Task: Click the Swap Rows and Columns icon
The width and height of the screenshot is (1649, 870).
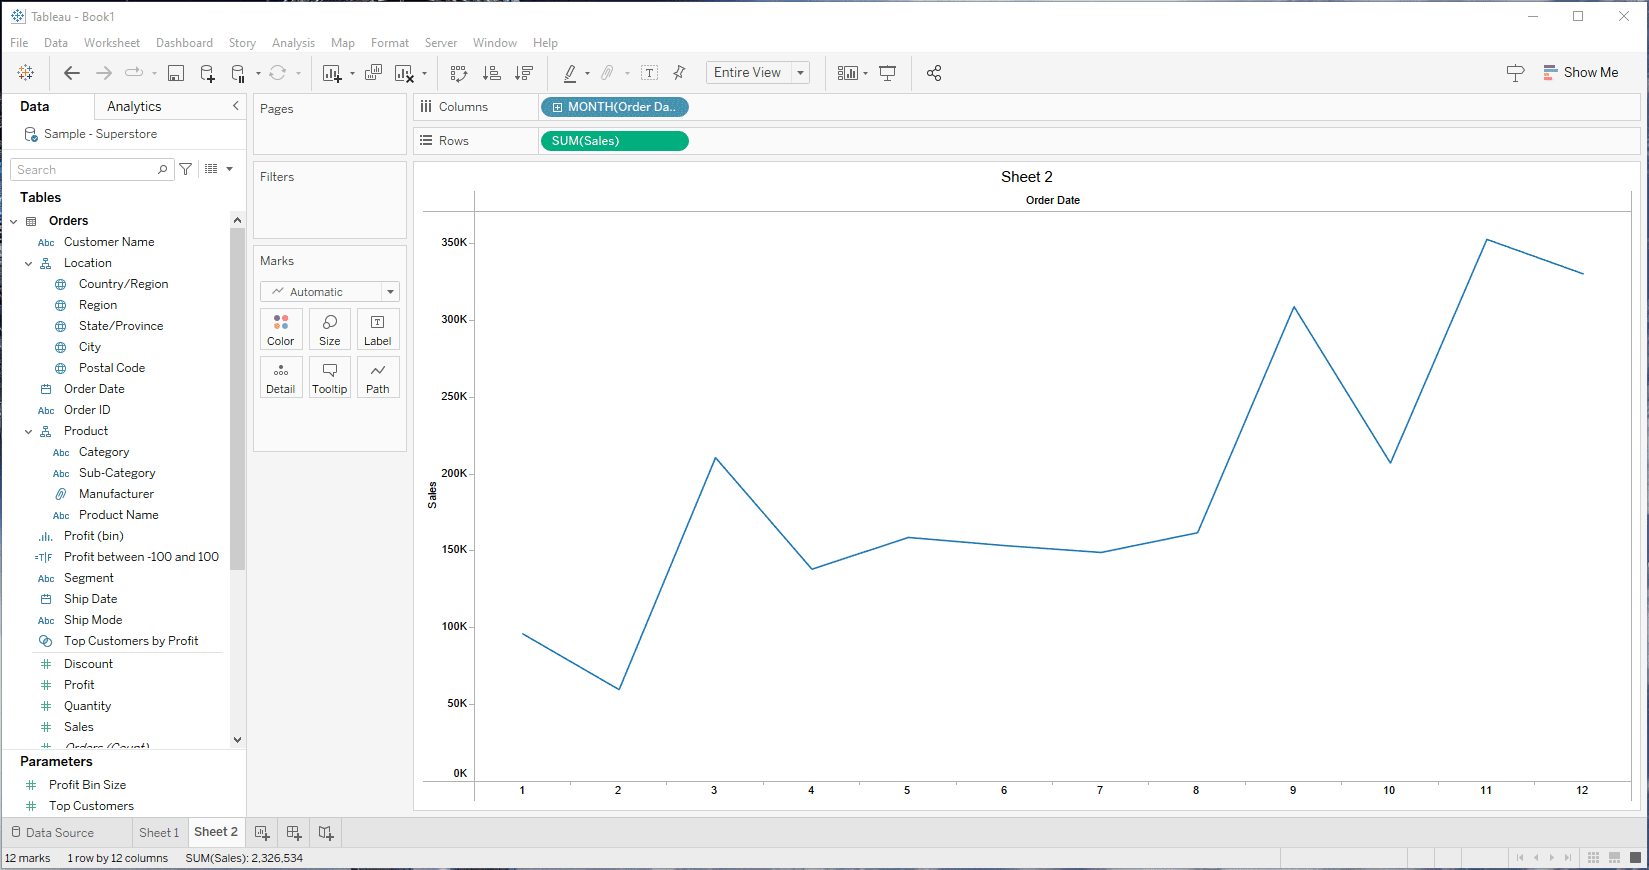Action: [459, 73]
